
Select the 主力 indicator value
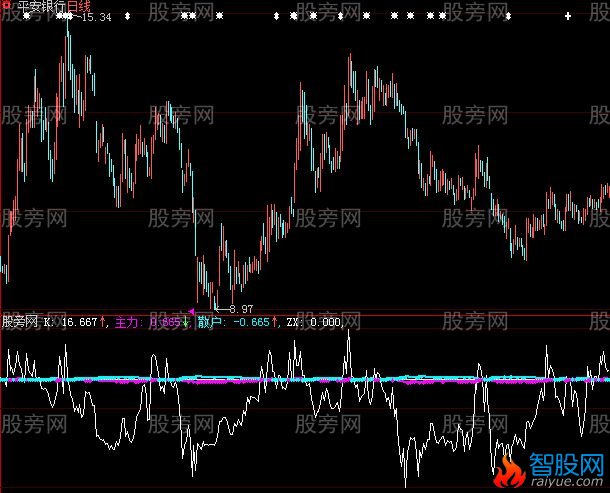[x=147, y=322]
